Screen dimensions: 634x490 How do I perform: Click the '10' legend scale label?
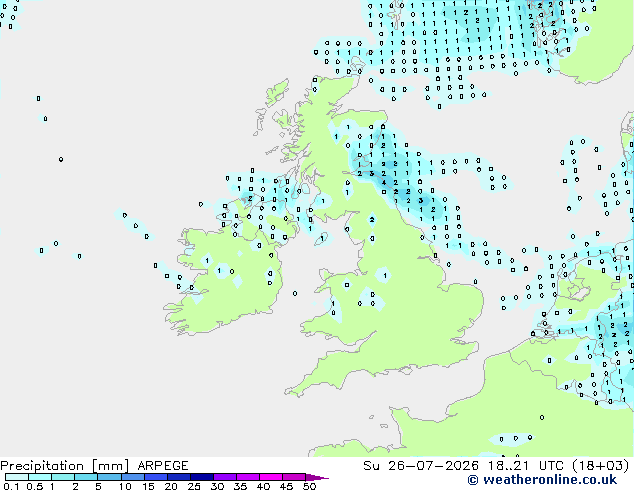pos(125,486)
